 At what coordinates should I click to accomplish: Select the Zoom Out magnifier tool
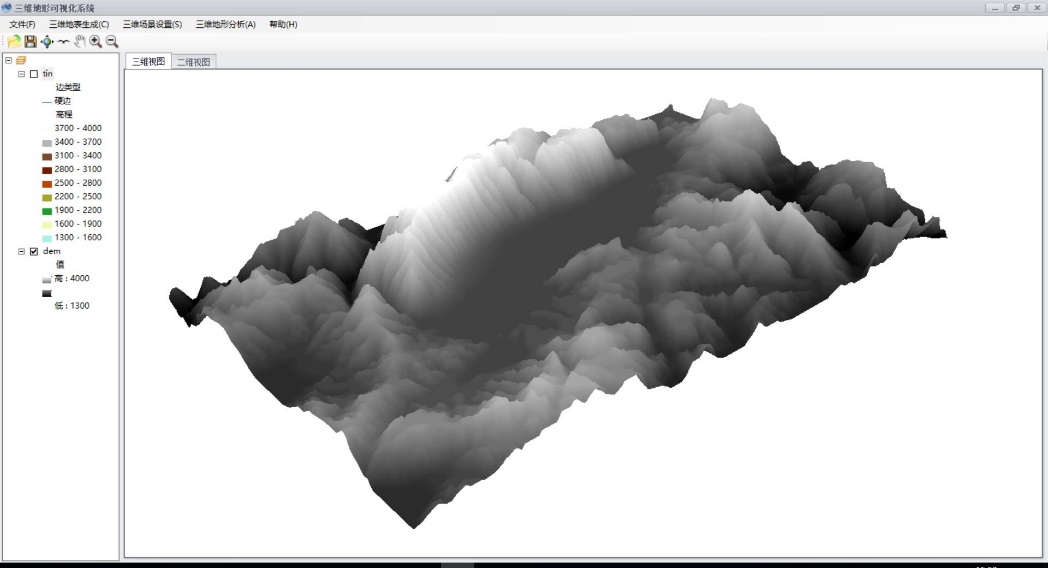point(112,41)
